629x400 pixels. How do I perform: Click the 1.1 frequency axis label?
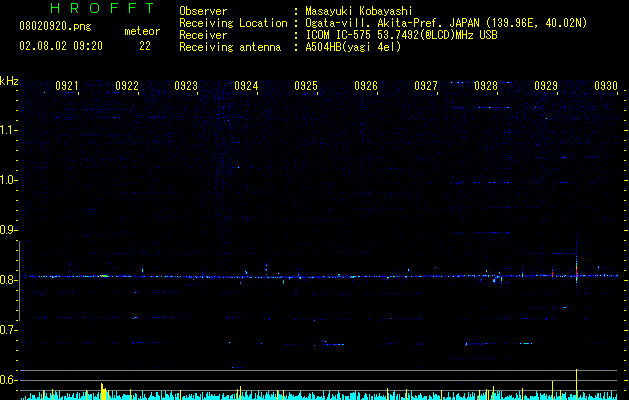click(7, 130)
